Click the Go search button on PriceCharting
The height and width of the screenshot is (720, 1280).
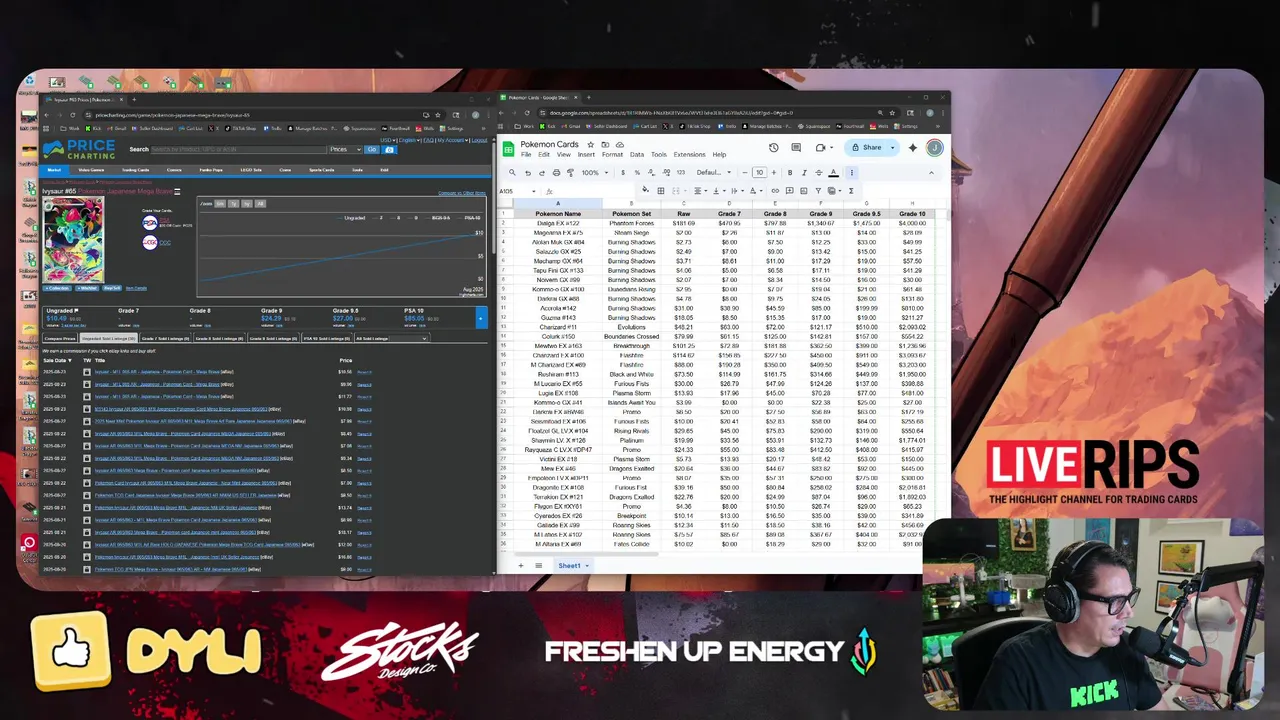click(371, 149)
